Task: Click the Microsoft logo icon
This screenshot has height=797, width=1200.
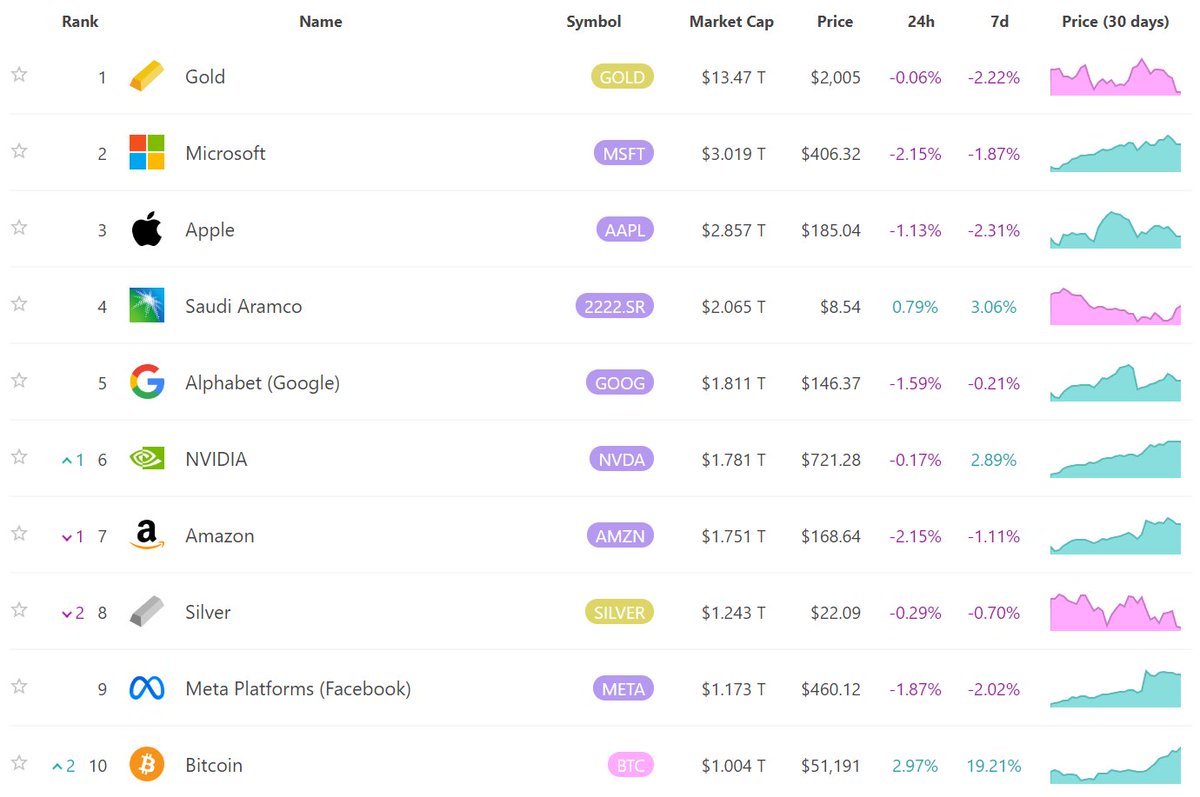Action: pos(147,153)
